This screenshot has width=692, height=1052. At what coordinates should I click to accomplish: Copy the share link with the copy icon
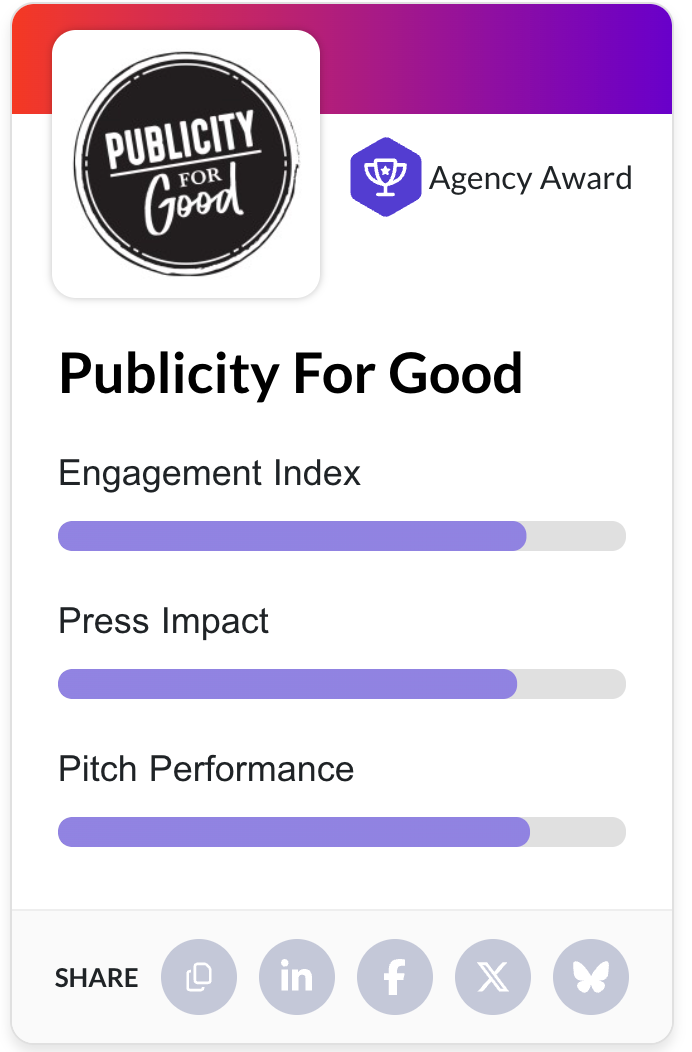pyautogui.click(x=199, y=977)
